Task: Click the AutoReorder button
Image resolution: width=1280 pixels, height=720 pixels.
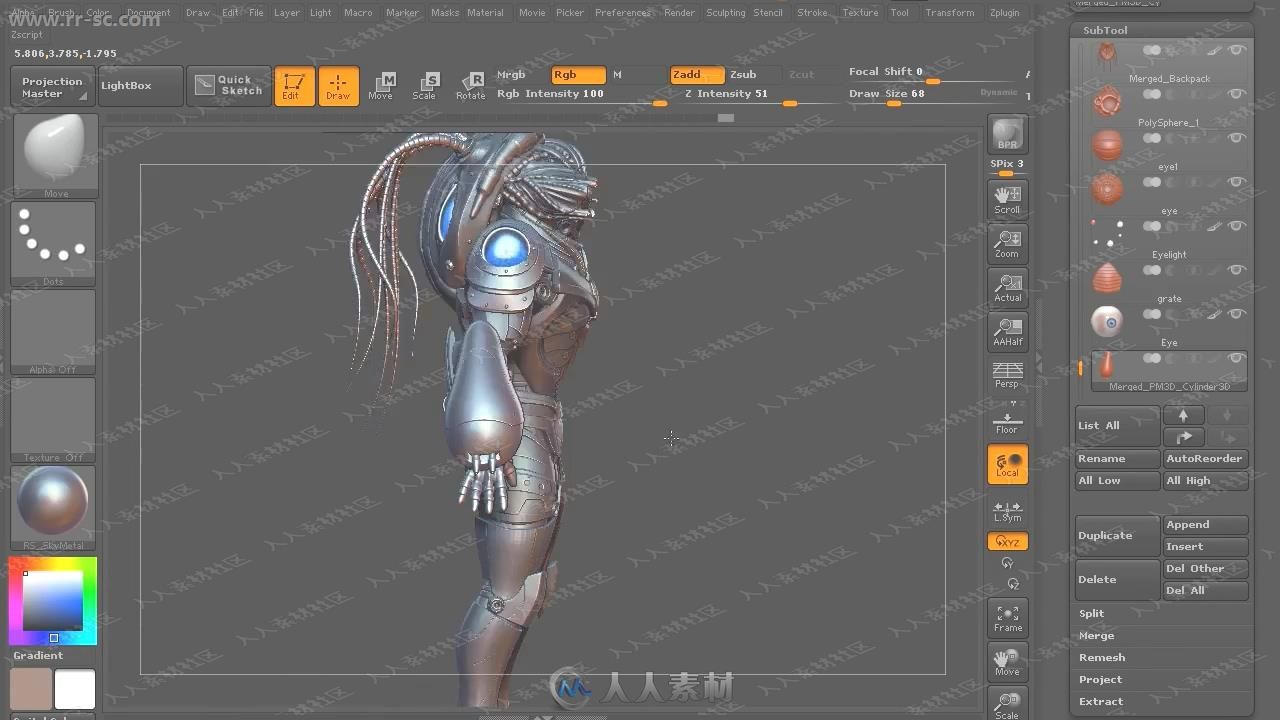Action: (x=1206, y=458)
